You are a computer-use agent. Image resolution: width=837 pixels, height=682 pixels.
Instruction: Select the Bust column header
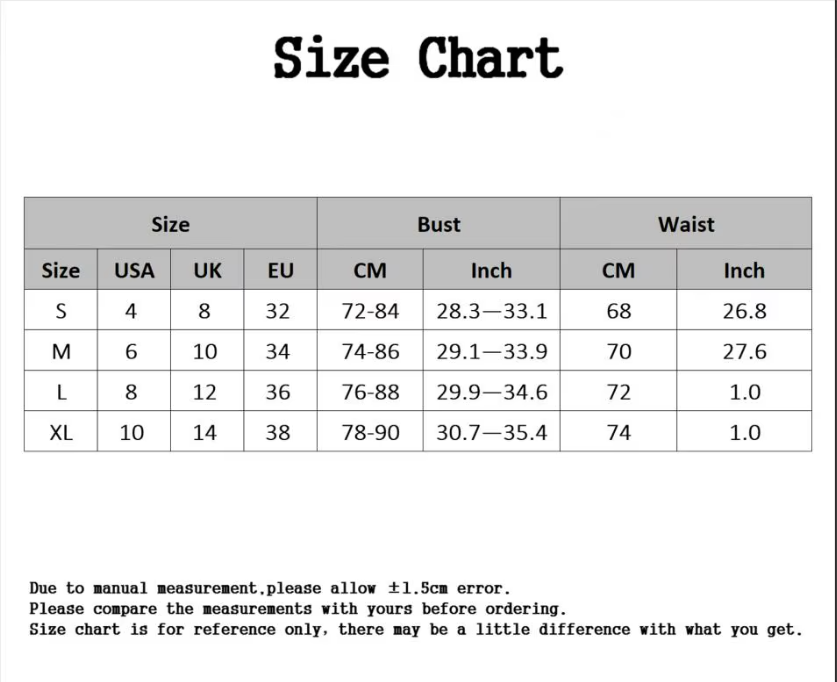tap(438, 224)
